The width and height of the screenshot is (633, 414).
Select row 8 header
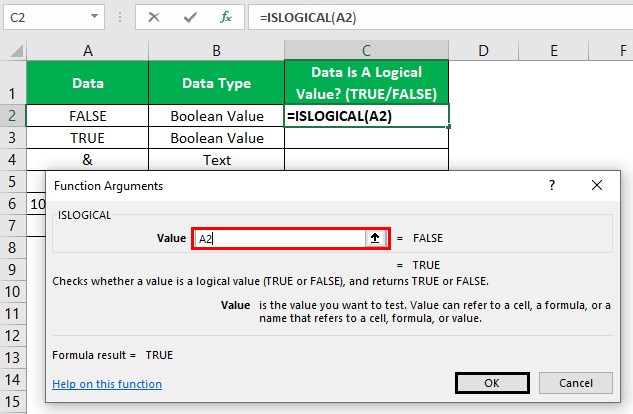[13, 247]
